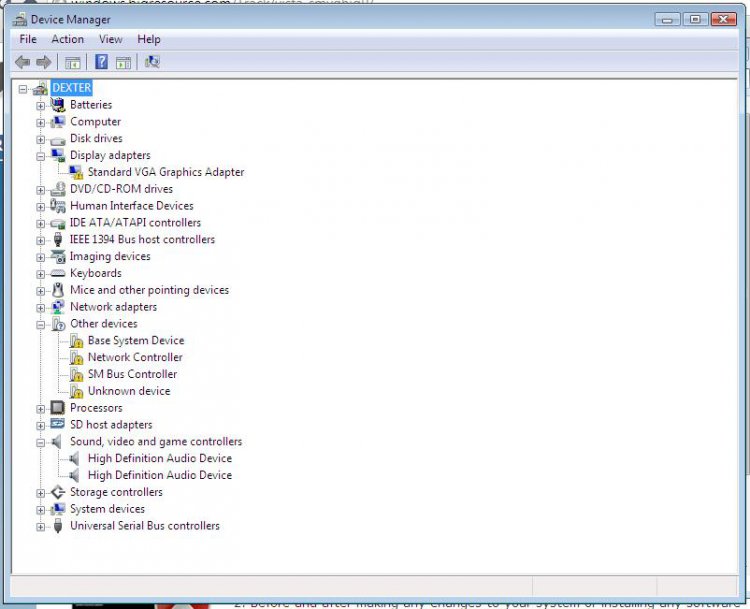The image size is (750, 609).
Task: Expand the Processors node
Action: pyautogui.click(x=40, y=409)
